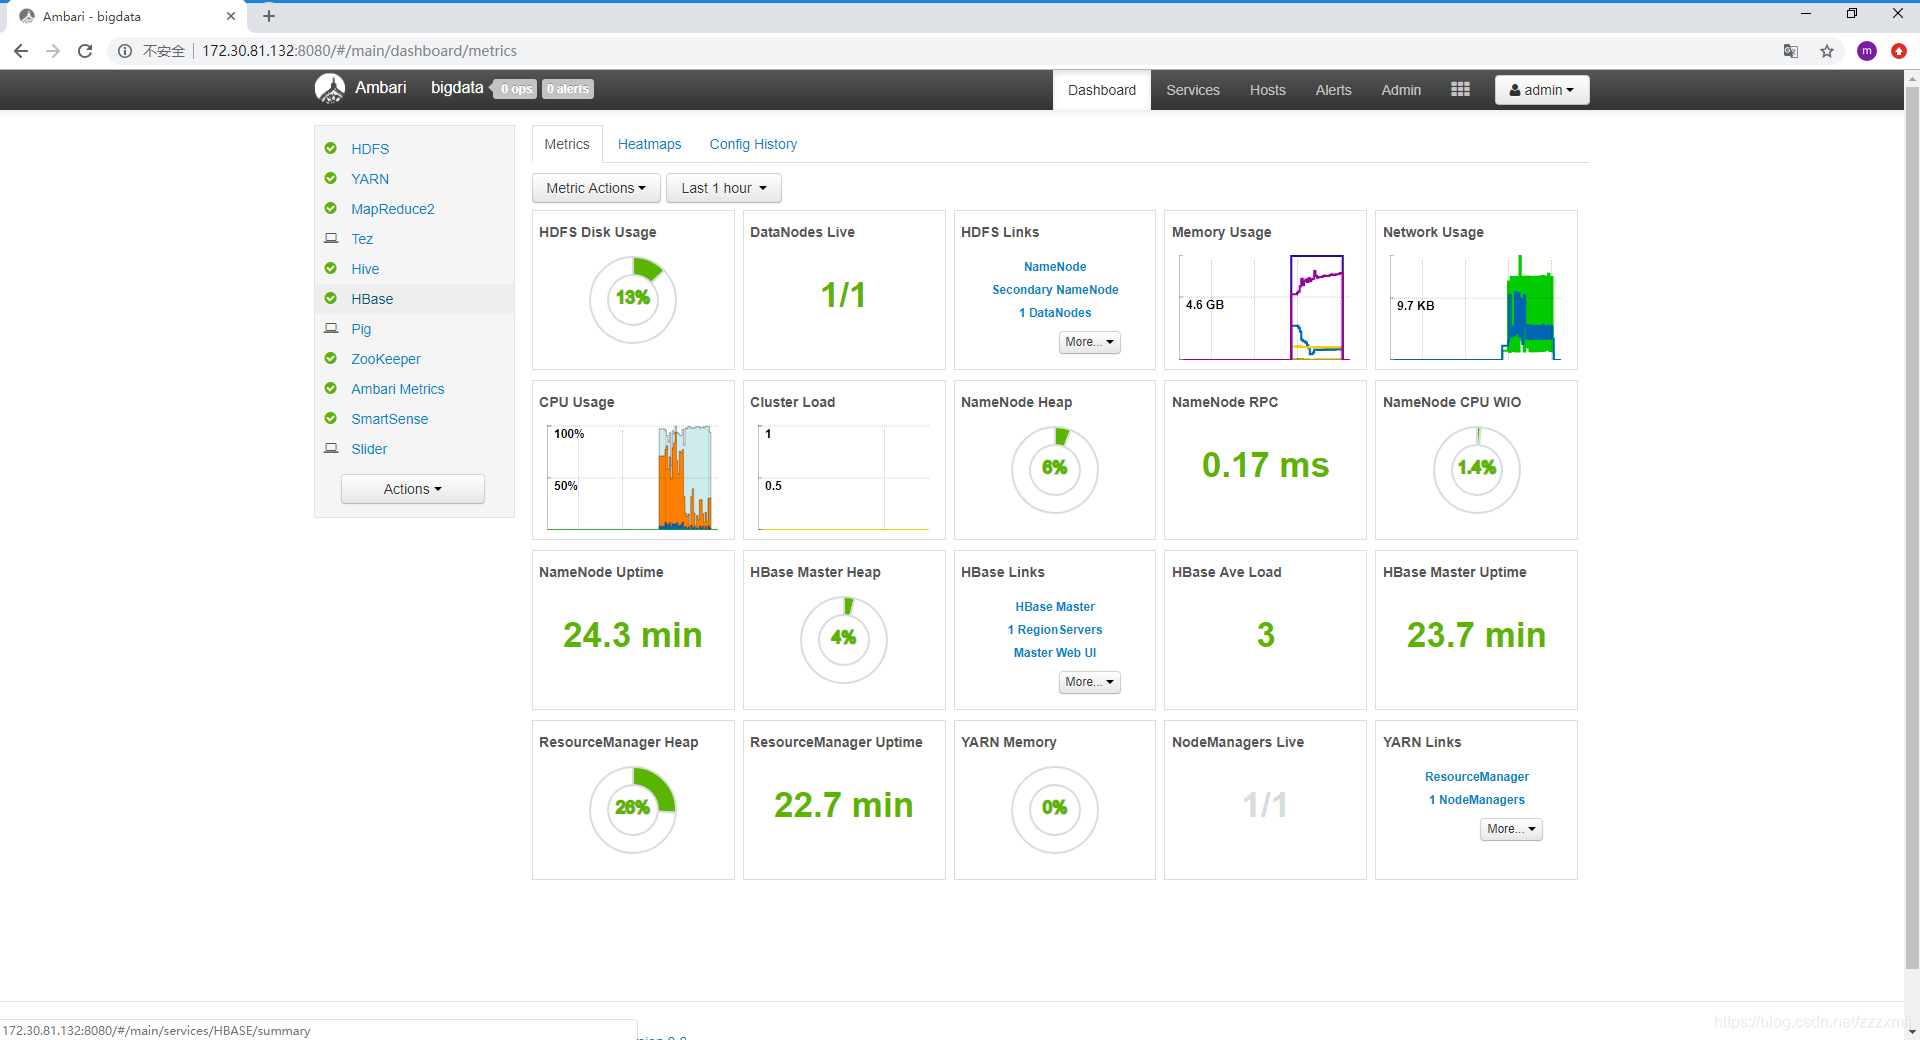This screenshot has height=1040, width=1920.
Task: Open the Cluster Load graph
Action: [843, 477]
